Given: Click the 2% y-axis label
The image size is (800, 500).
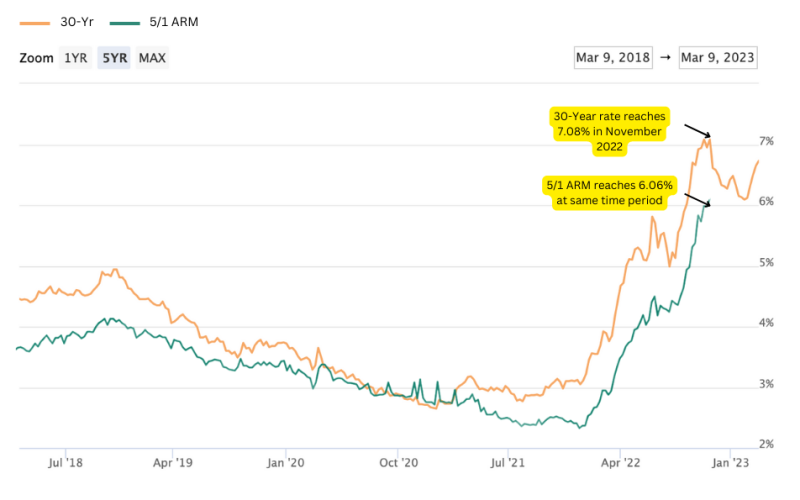Looking at the screenshot, I should coord(766,444).
